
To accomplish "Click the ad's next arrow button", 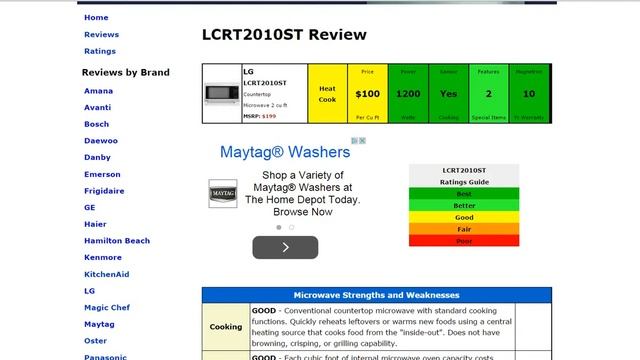I will click(x=285, y=247).
